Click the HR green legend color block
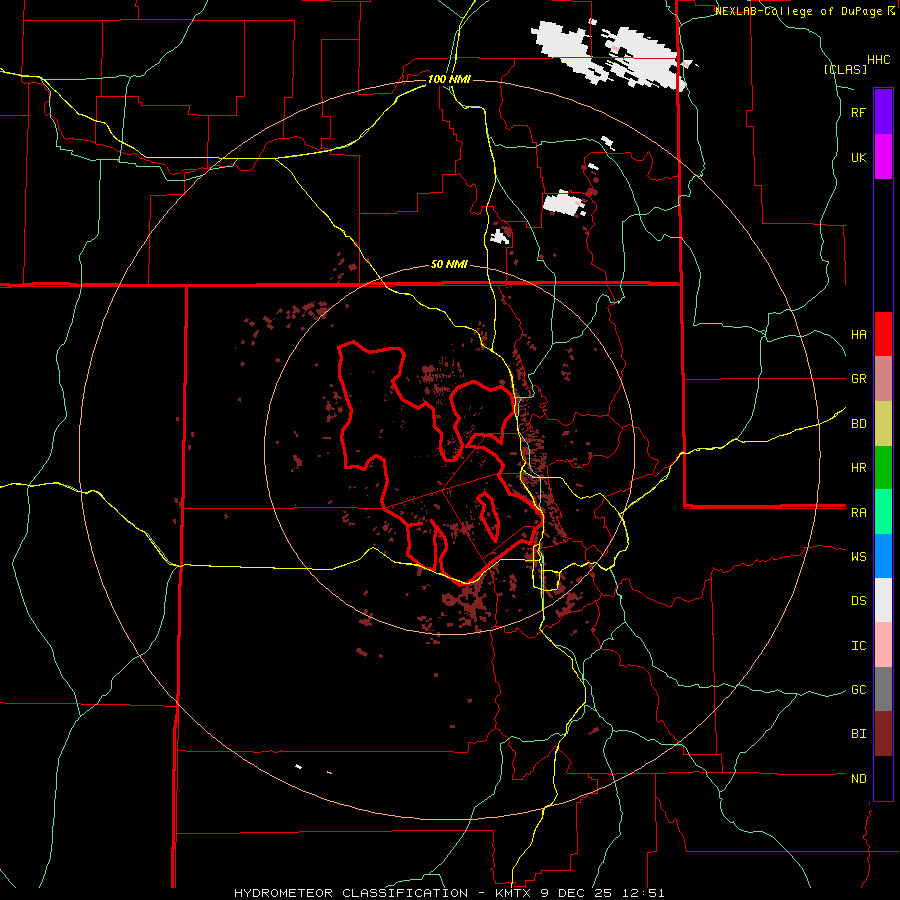This screenshot has height=900, width=900. 883,468
